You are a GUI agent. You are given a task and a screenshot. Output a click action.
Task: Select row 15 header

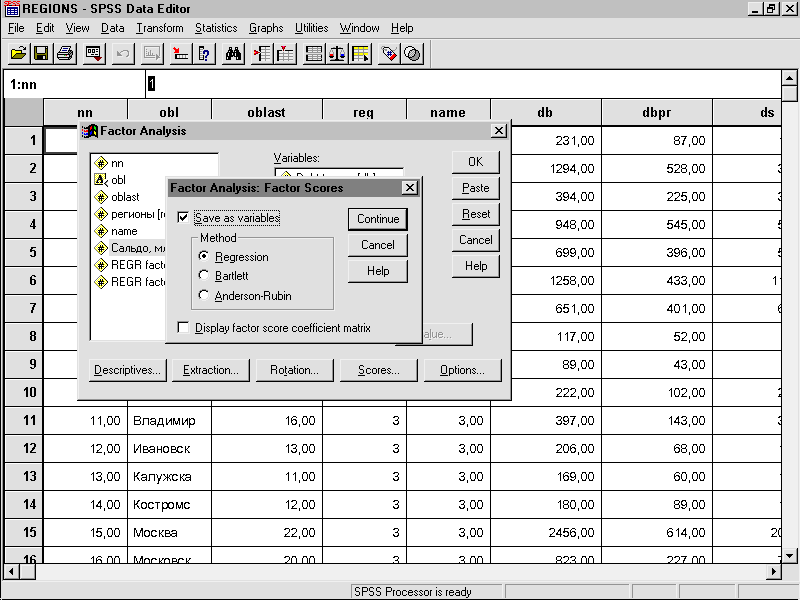(23, 532)
